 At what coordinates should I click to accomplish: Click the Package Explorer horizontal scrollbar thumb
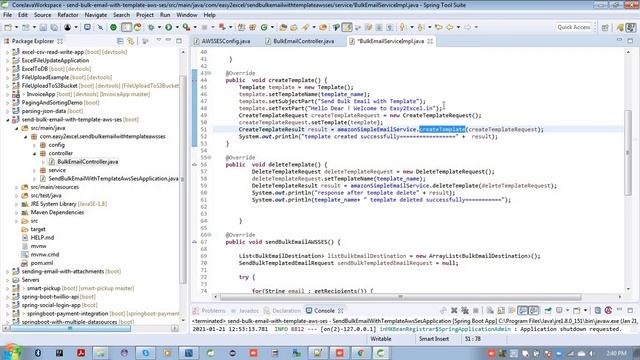click(x=70, y=328)
